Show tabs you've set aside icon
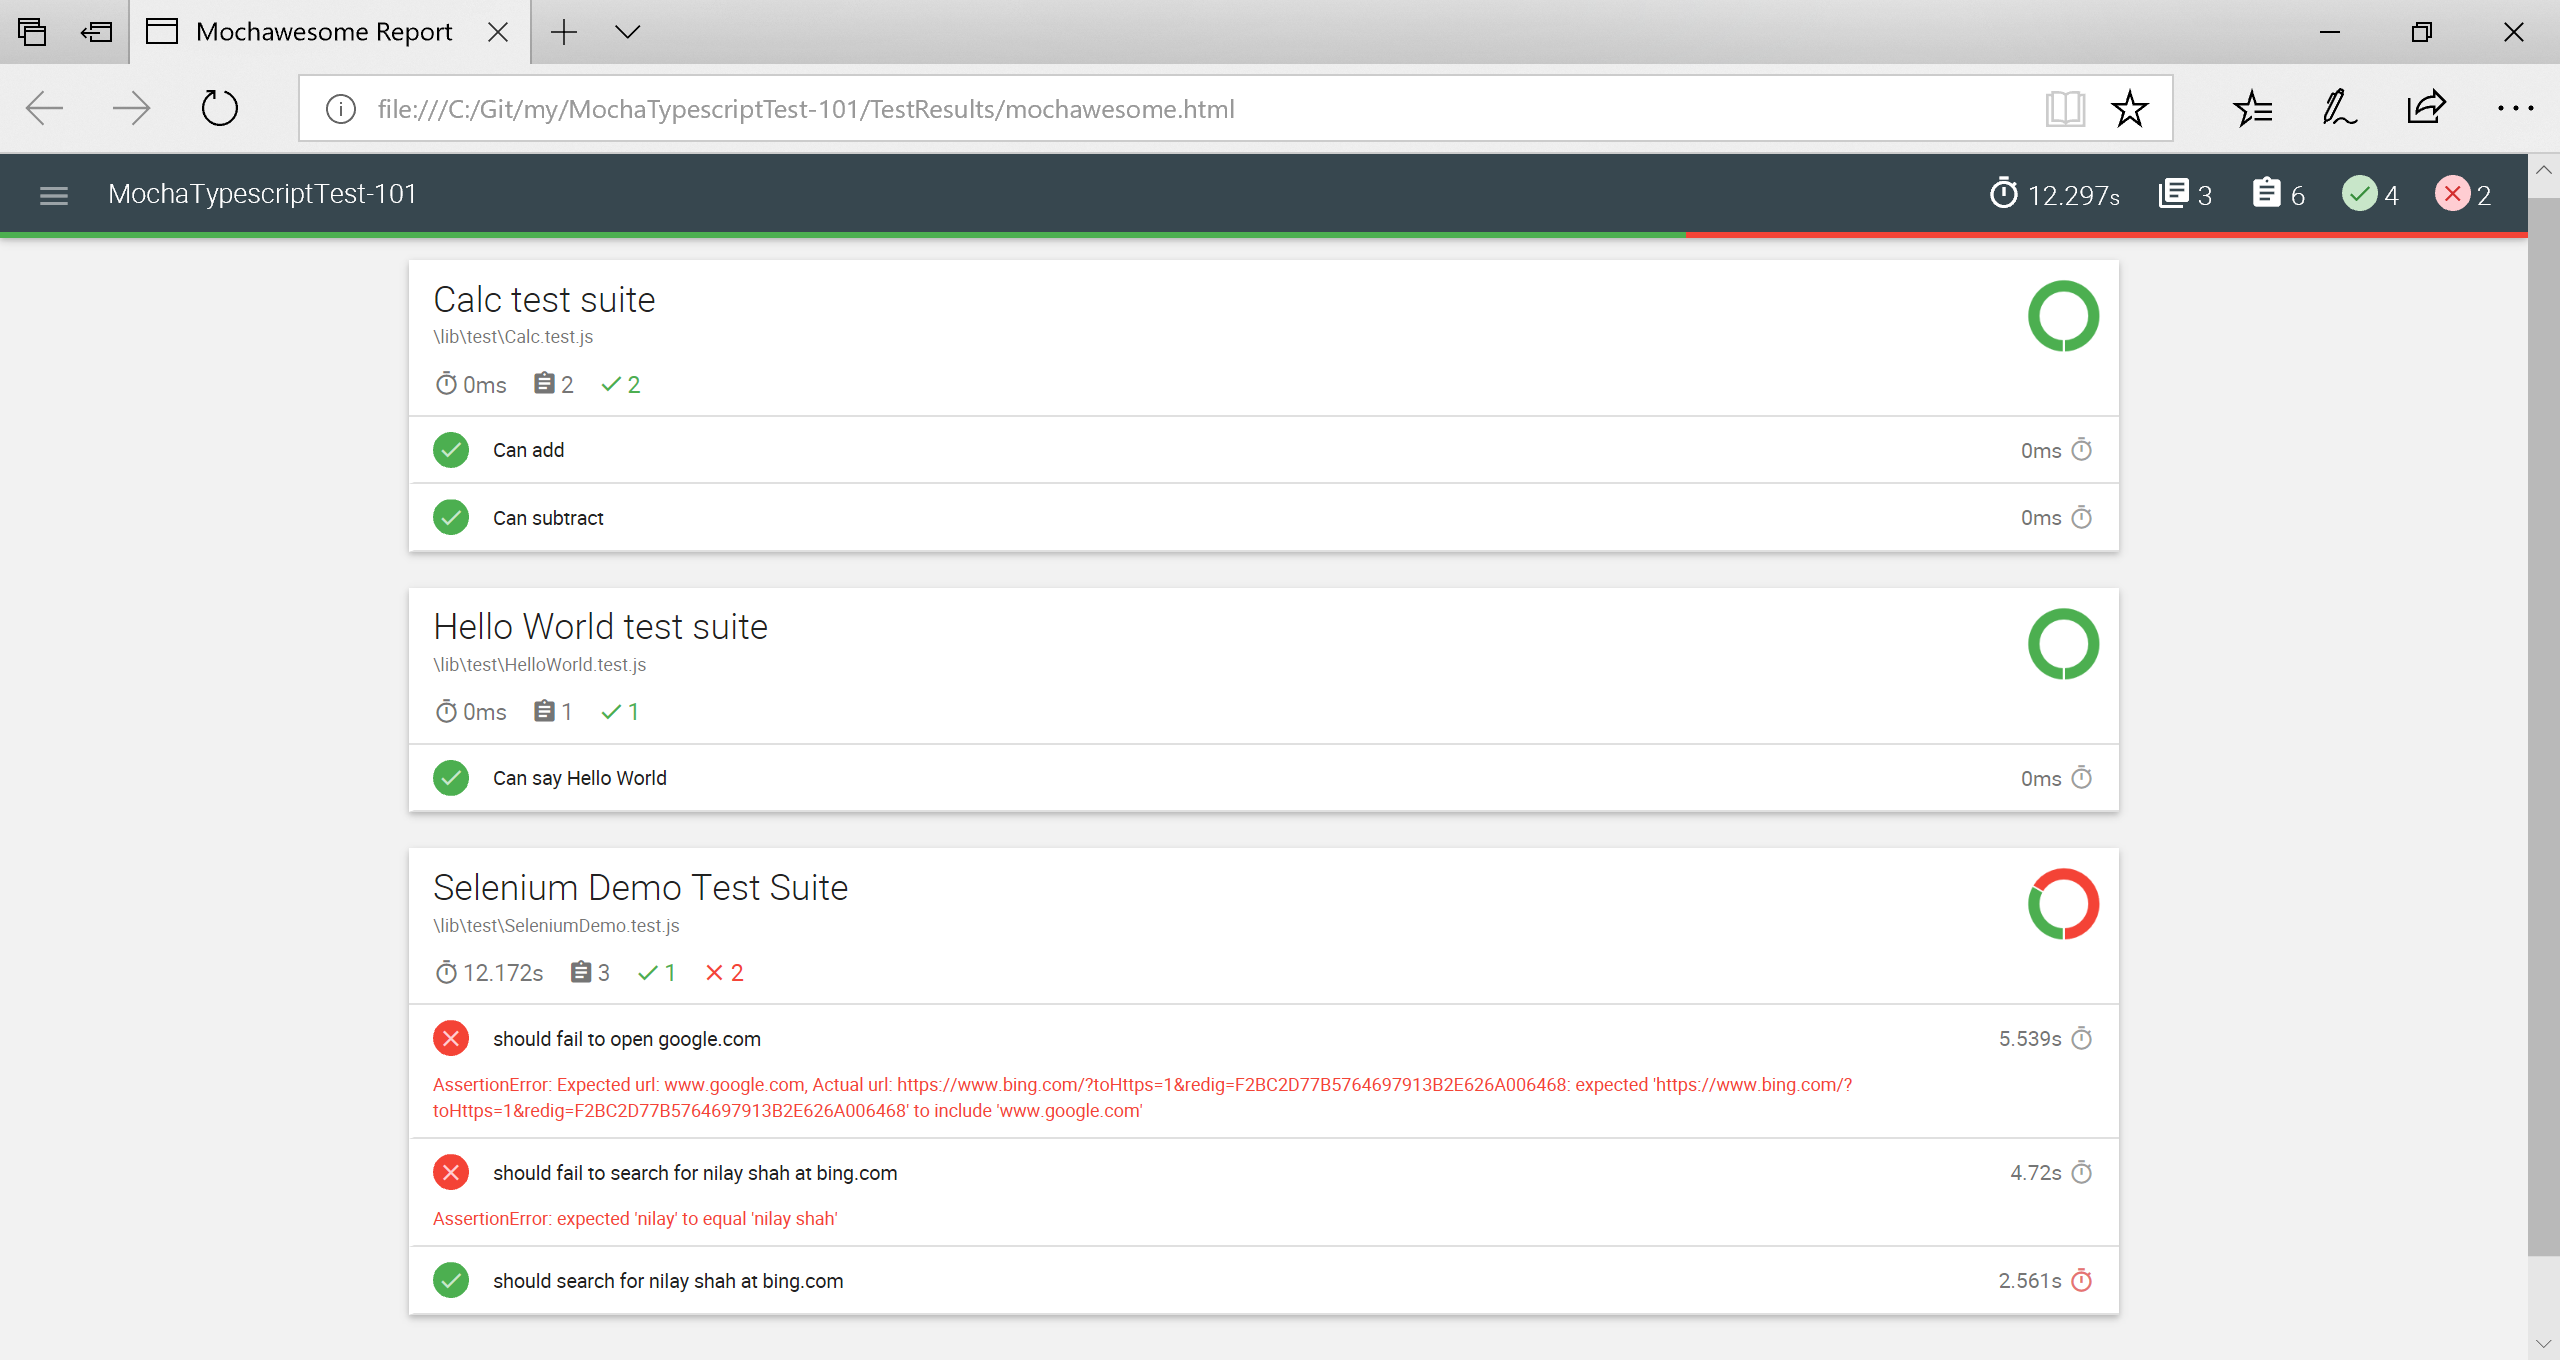This screenshot has height=1360, width=2560. click(x=32, y=32)
